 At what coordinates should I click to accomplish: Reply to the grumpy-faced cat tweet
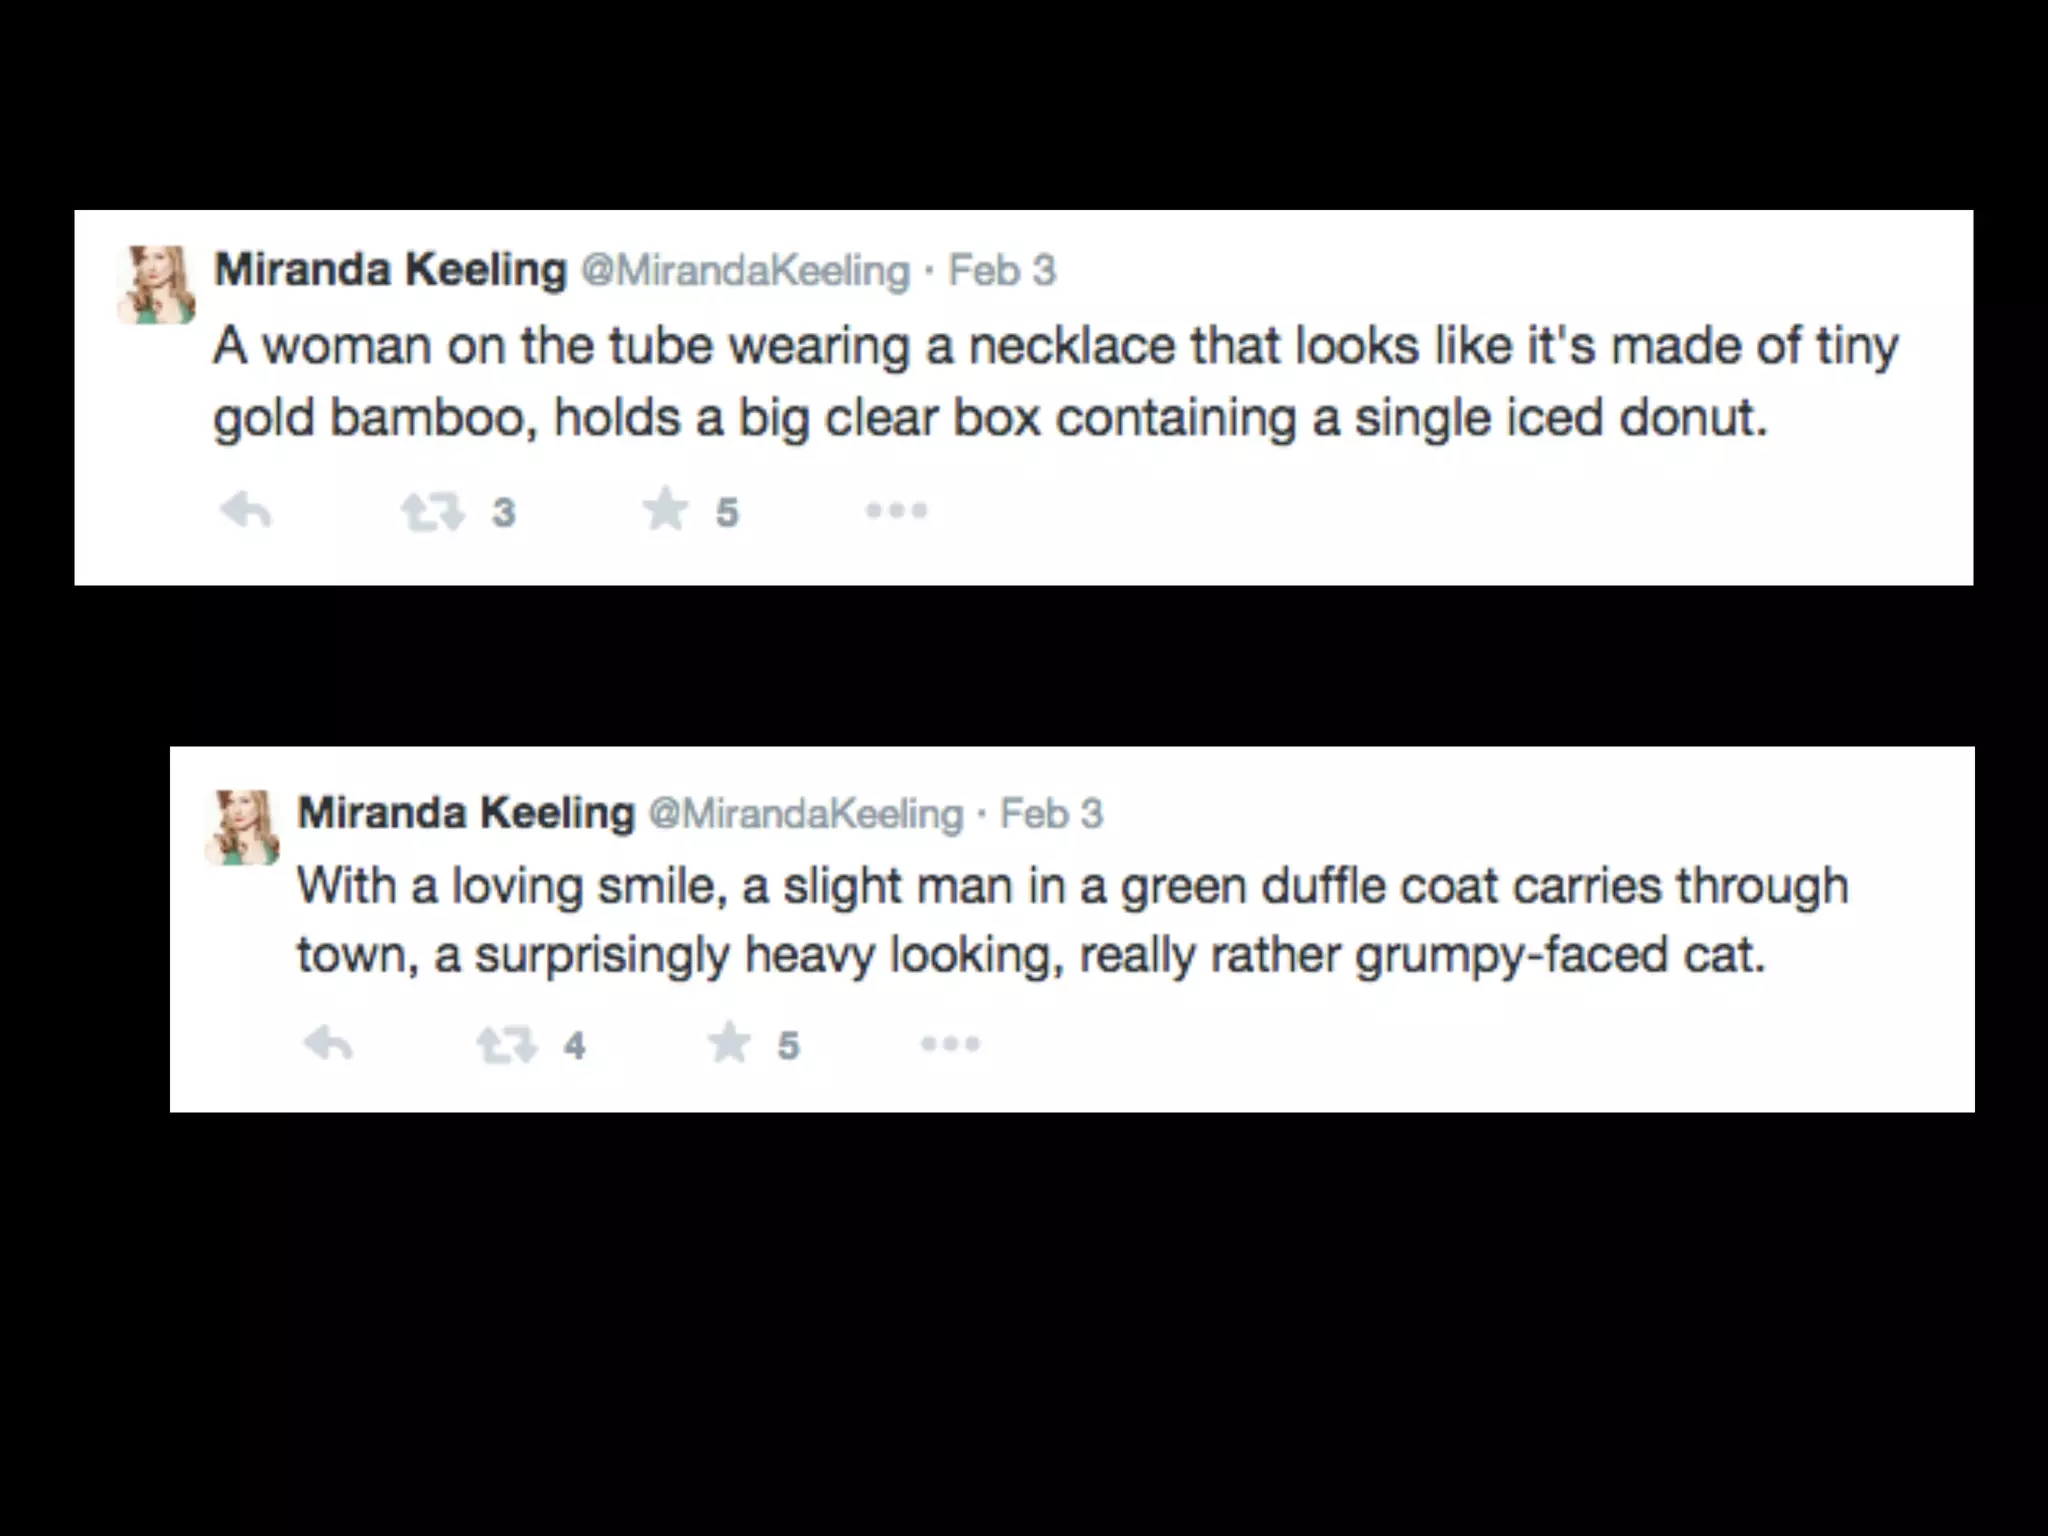(x=328, y=1045)
